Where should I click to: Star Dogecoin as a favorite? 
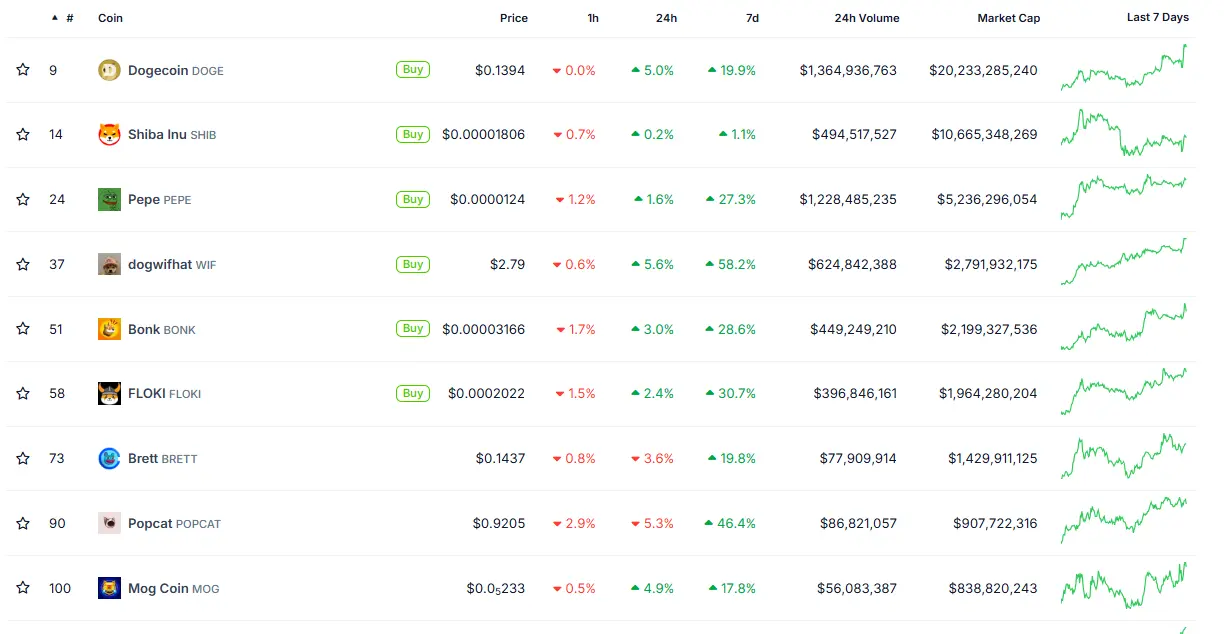(x=22, y=70)
